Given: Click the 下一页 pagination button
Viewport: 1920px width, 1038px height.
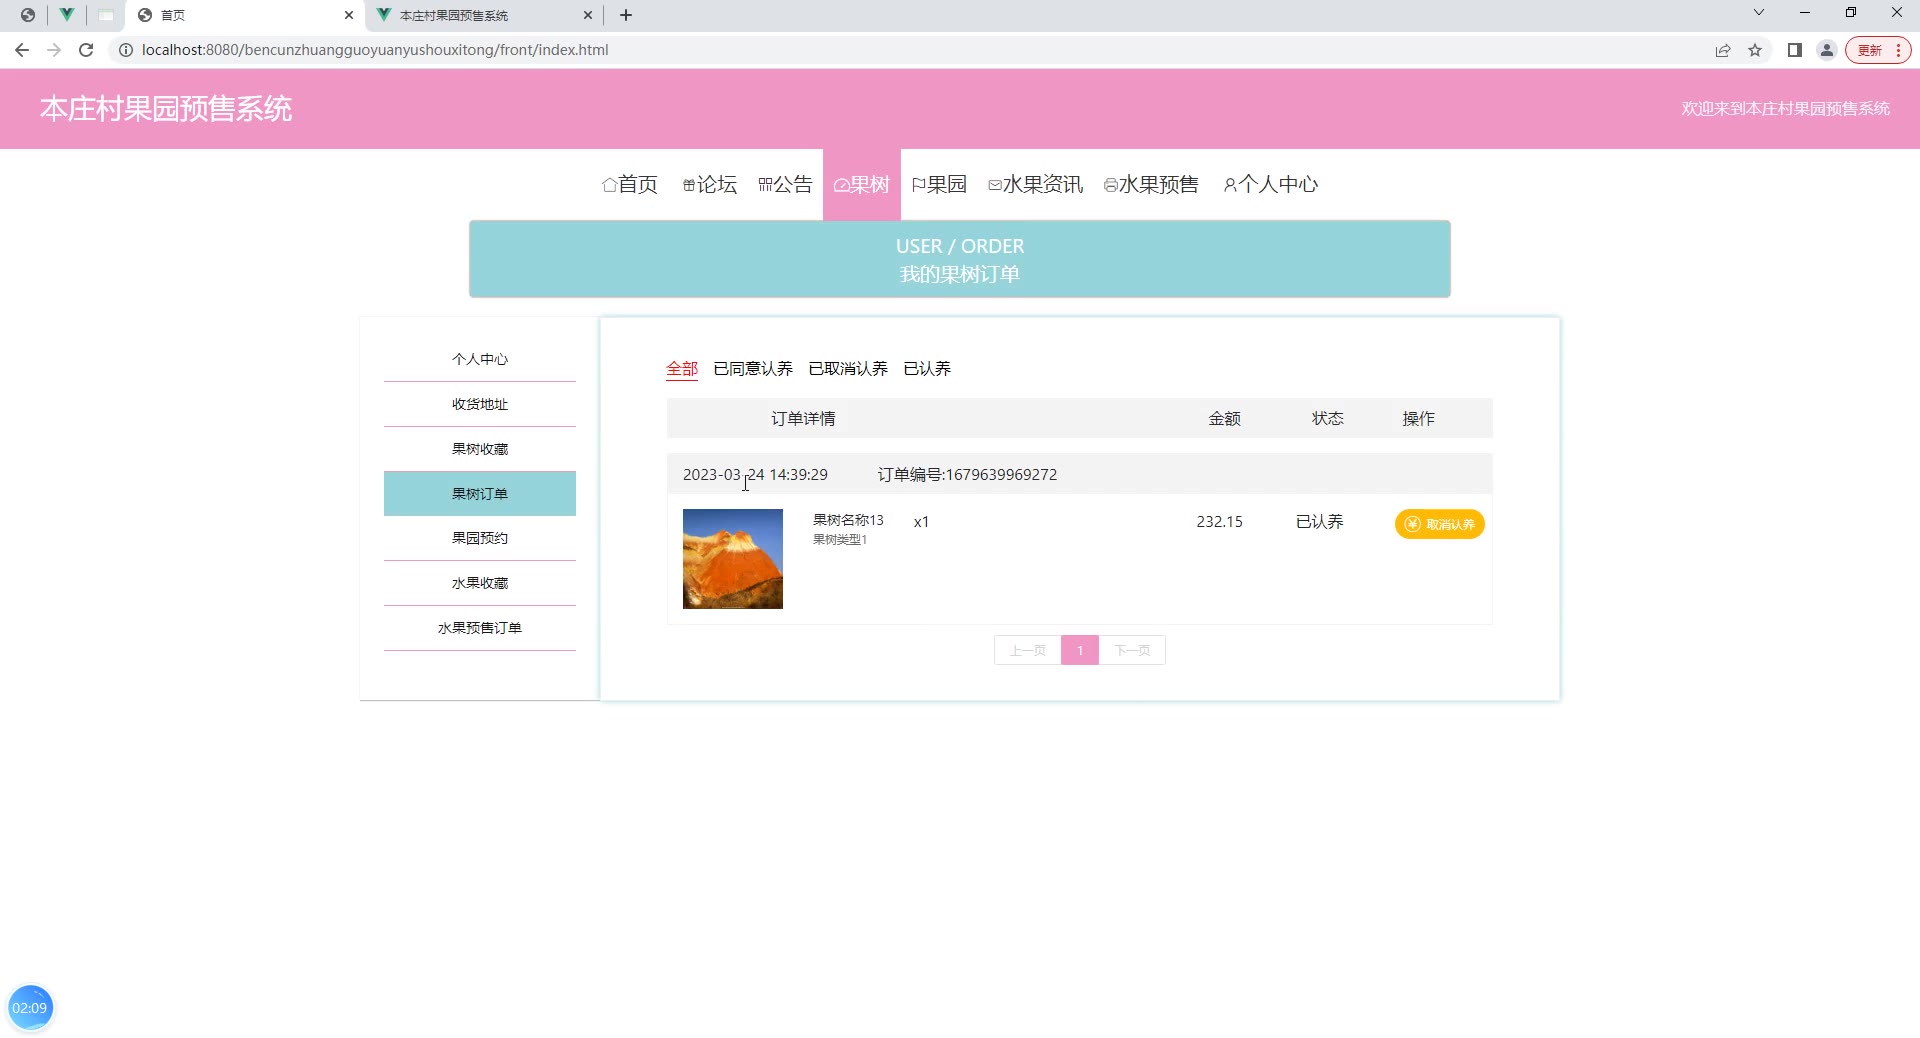Looking at the screenshot, I should pos(1132,650).
